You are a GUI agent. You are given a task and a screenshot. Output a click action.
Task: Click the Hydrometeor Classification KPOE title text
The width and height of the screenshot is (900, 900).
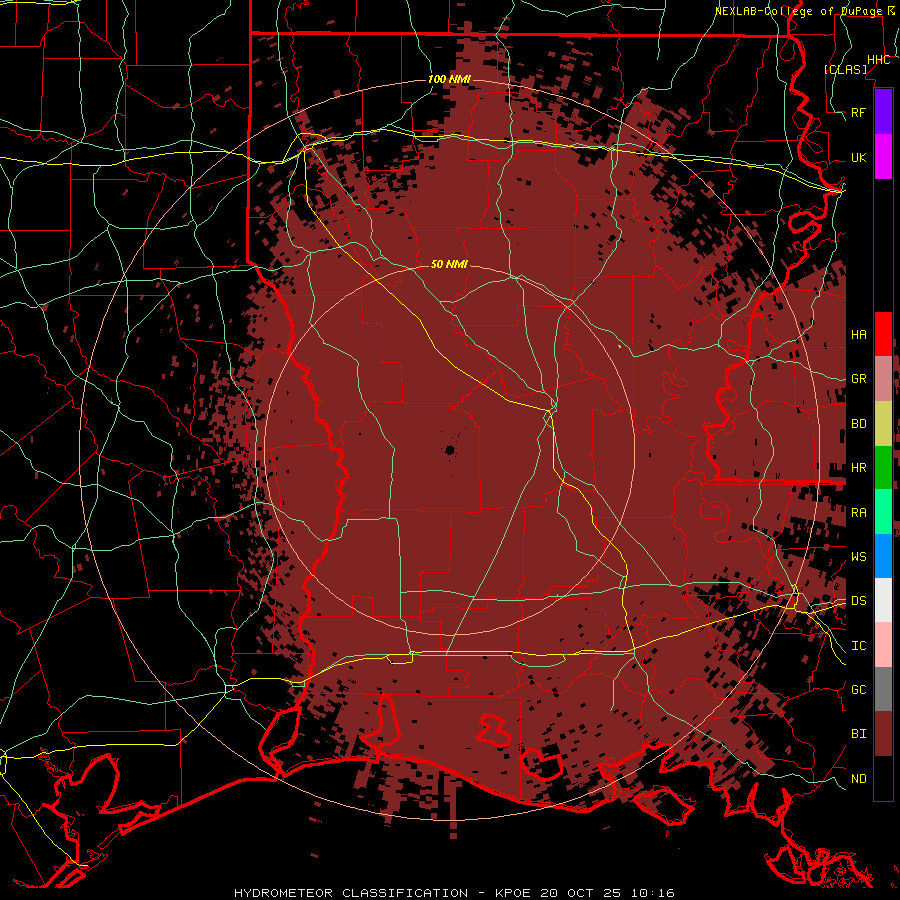click(454, 893)
